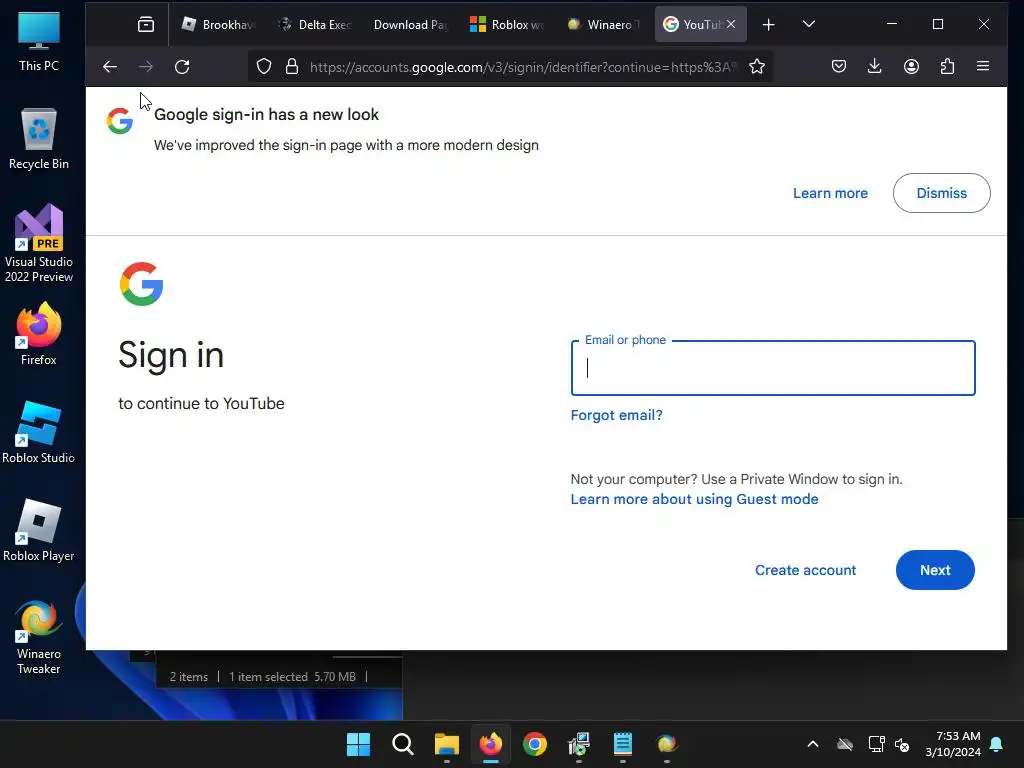Open File Explorer from the taskbar
Image resolution: width=1024 pixels, height=768 pixels.
447,744
